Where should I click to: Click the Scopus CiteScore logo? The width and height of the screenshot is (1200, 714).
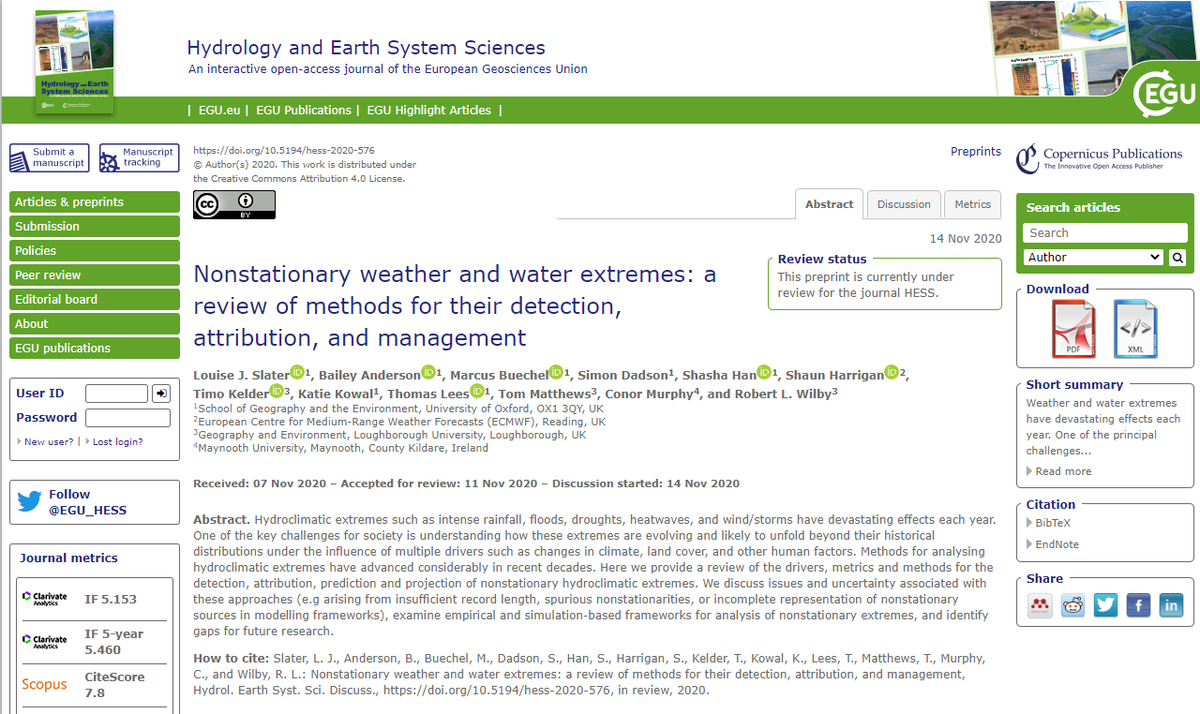point(45,685)
